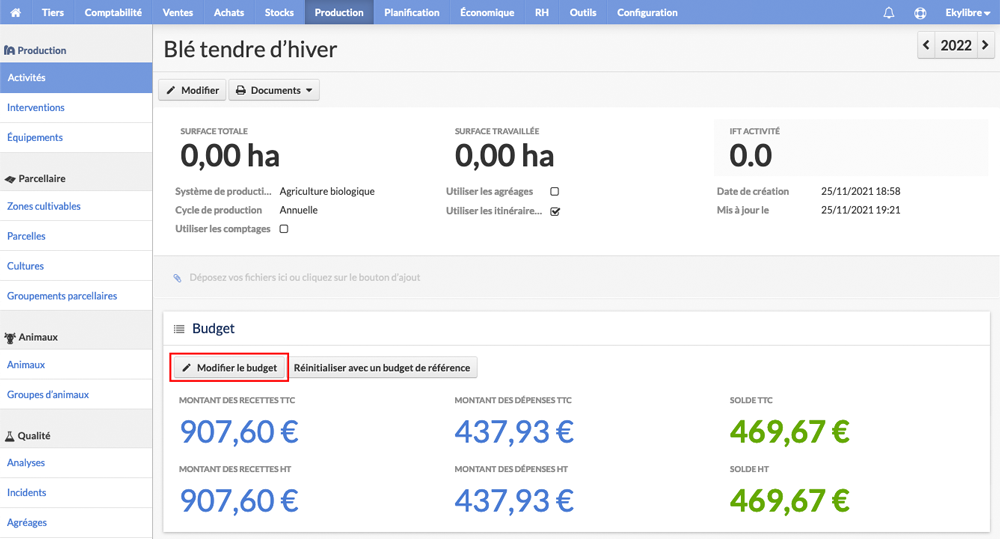1000x539 pixels.
Task: Open the Ekylibre user menu
Action: click(967, 12)
